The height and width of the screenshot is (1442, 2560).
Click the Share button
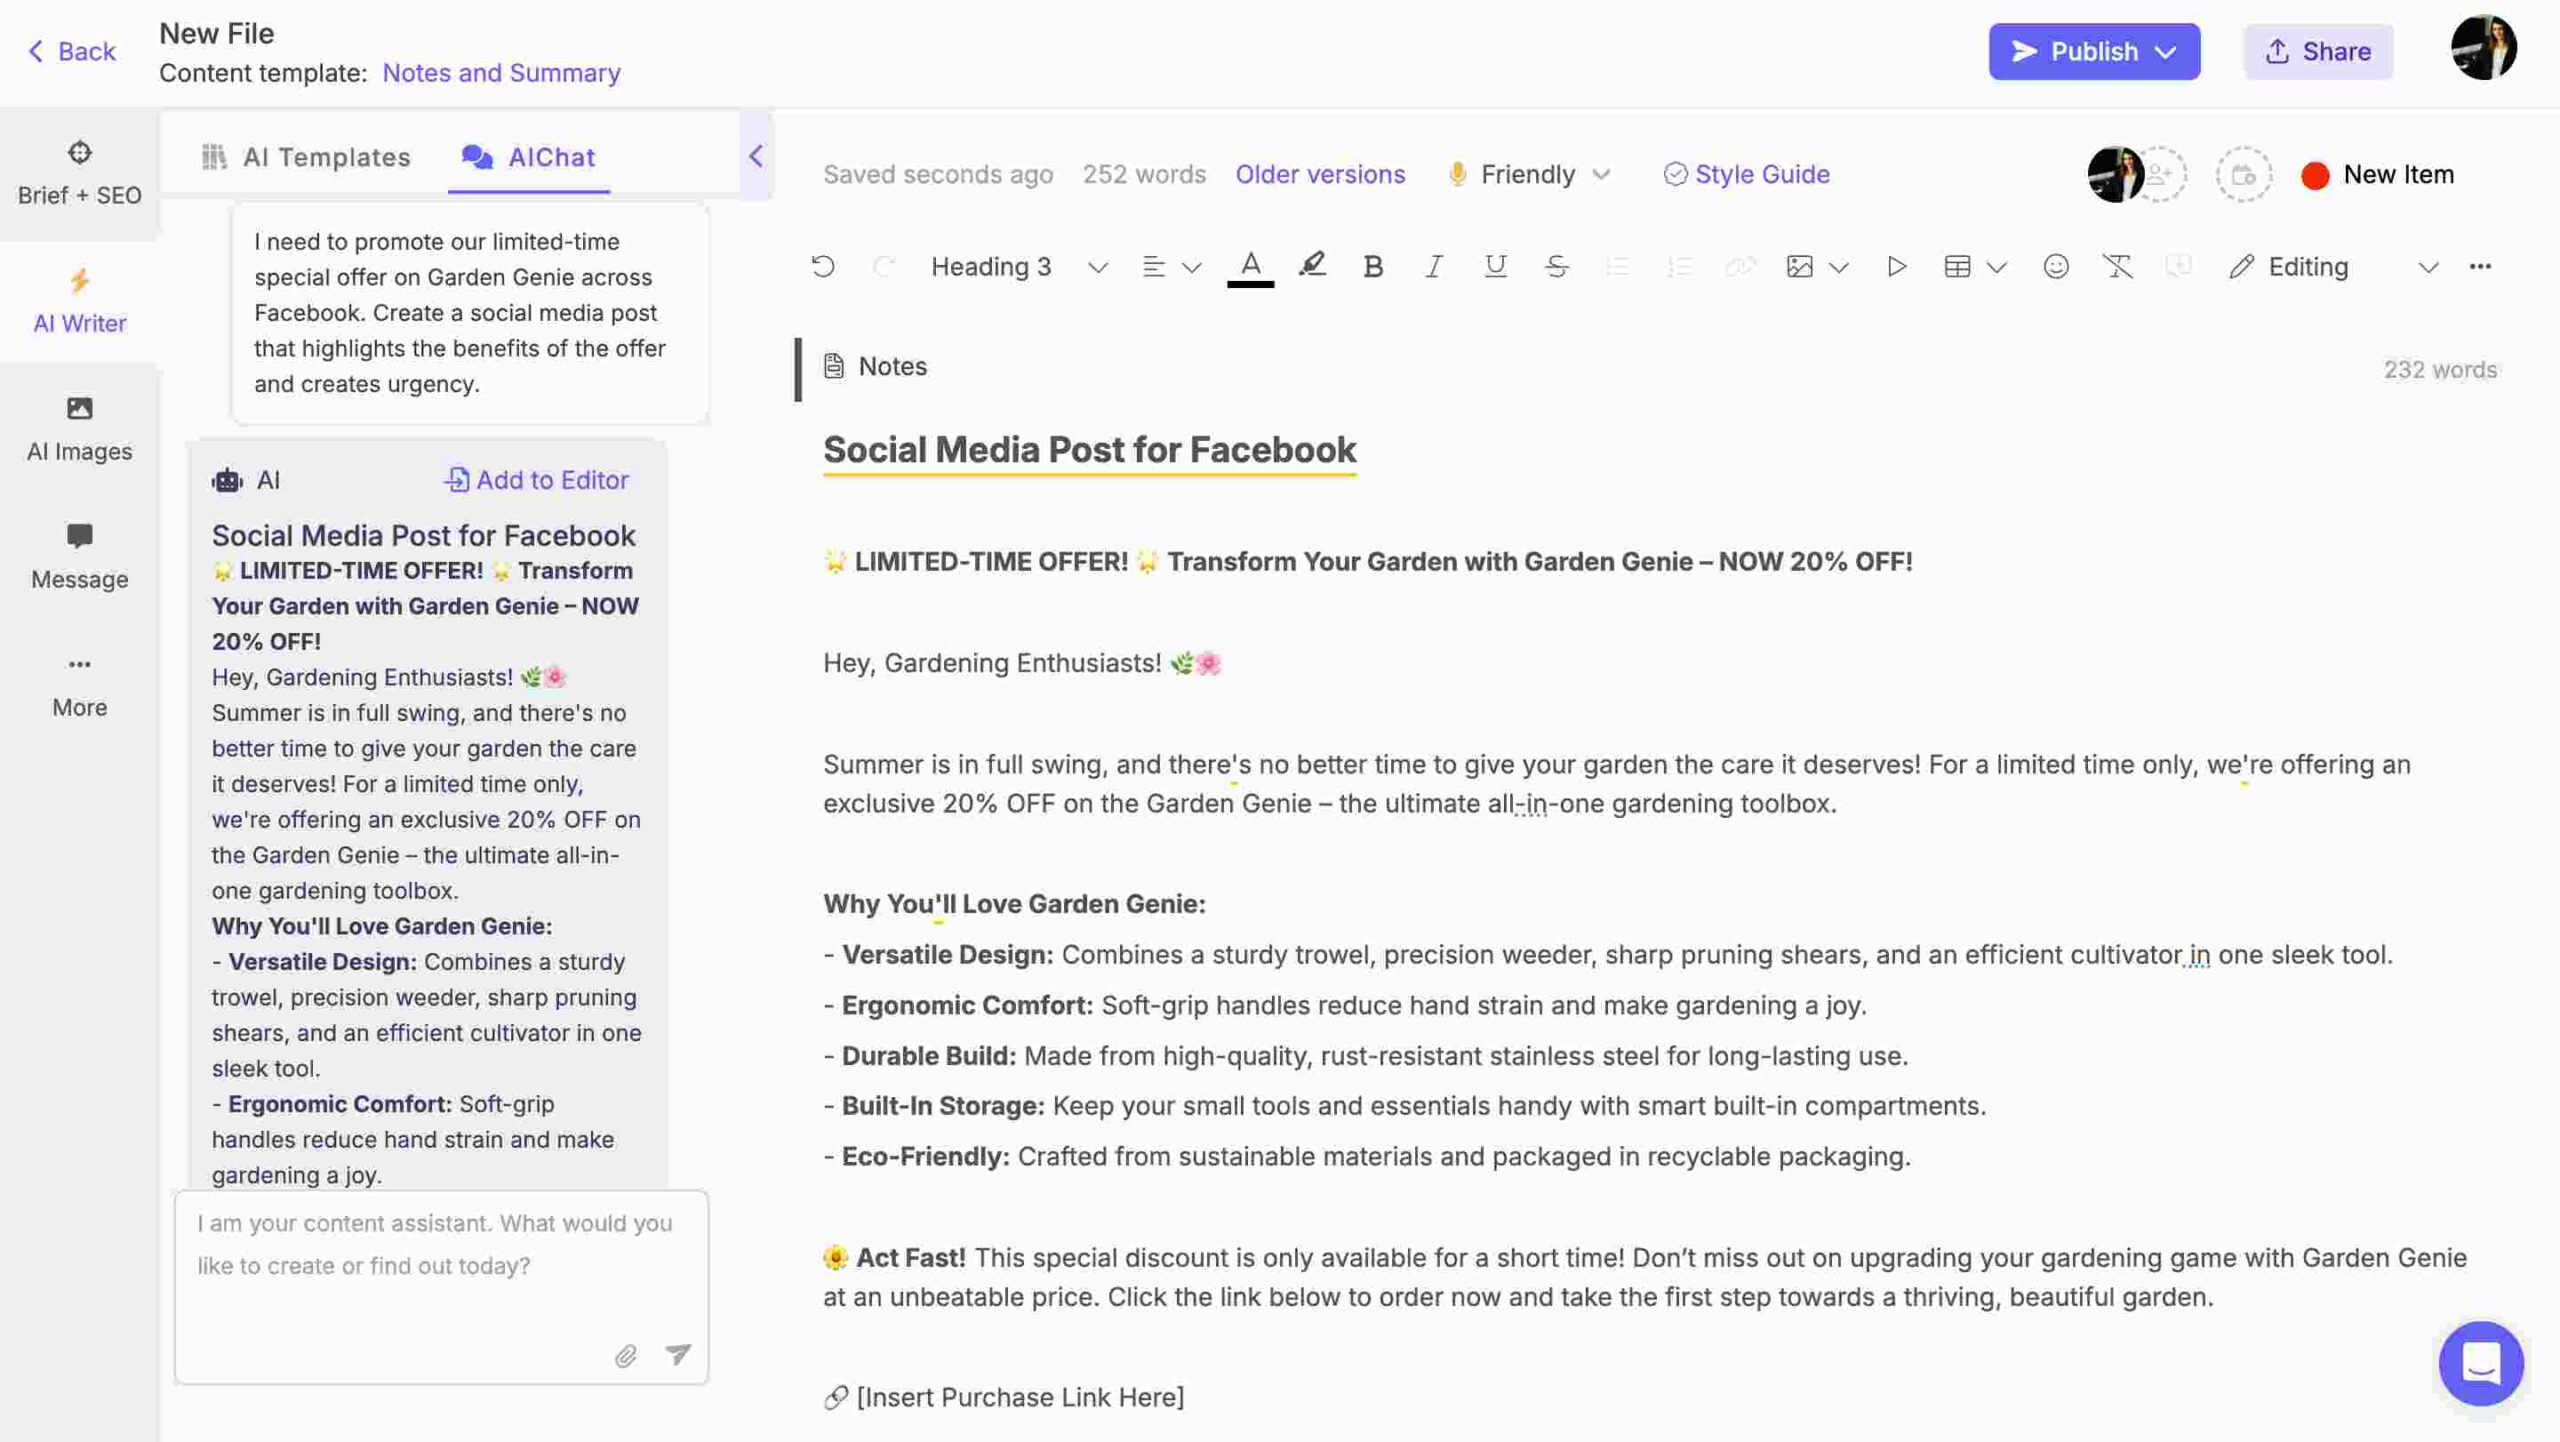[x=2318, y=52]
